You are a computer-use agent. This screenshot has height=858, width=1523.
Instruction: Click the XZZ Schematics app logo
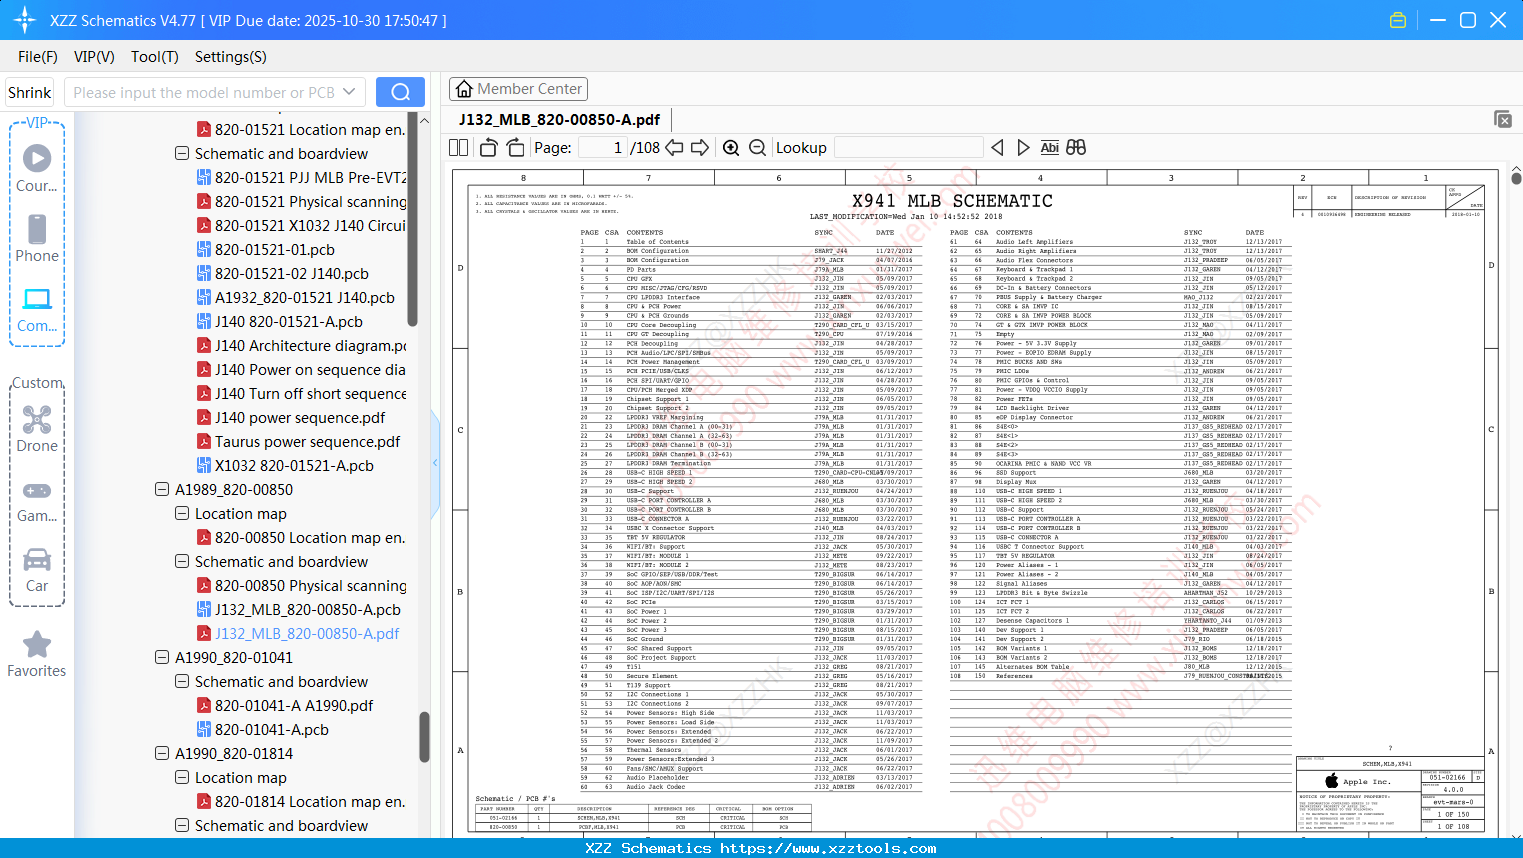pos(25,20)
